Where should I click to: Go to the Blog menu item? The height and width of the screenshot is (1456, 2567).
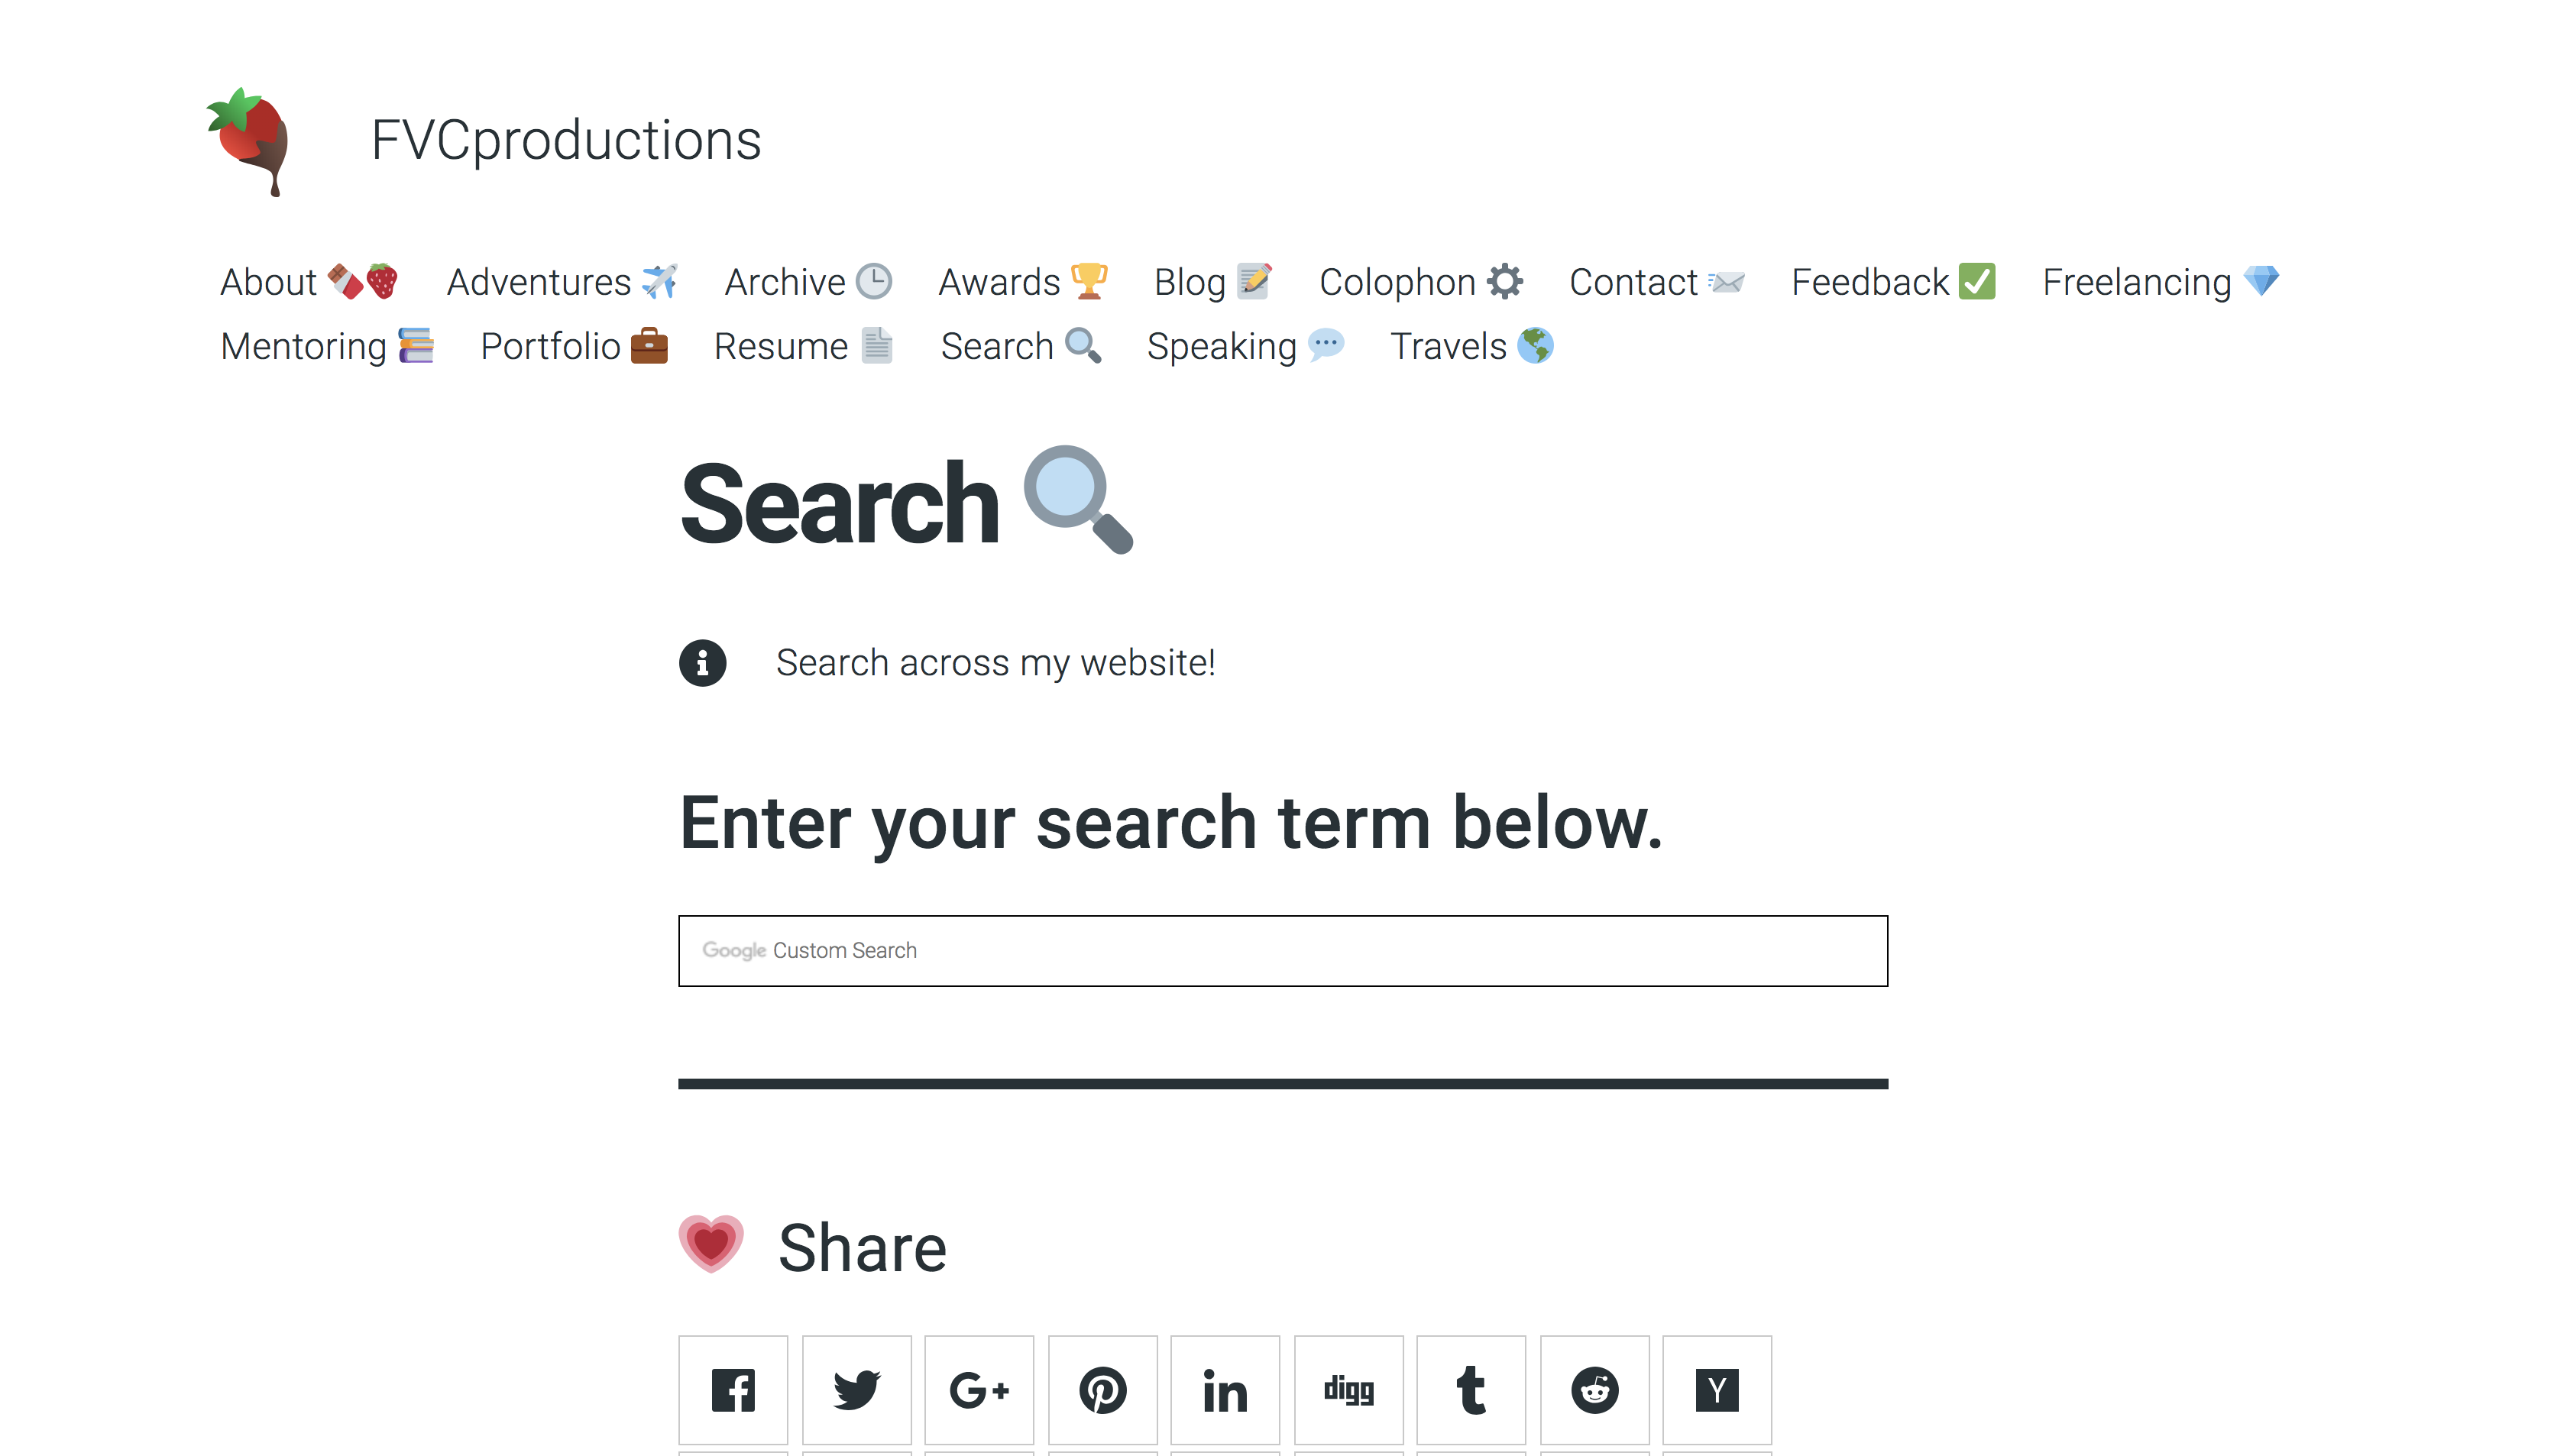point(1212,282)
